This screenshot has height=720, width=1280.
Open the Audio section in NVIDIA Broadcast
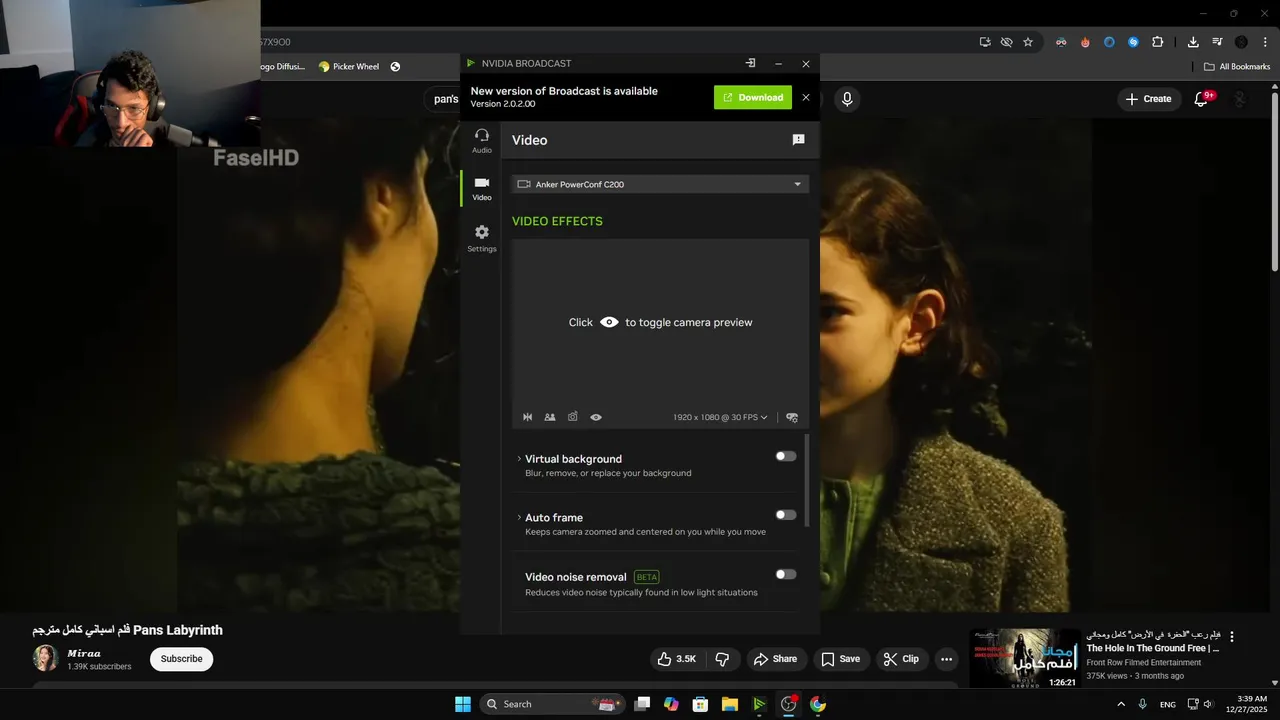(x=482, y=140)
